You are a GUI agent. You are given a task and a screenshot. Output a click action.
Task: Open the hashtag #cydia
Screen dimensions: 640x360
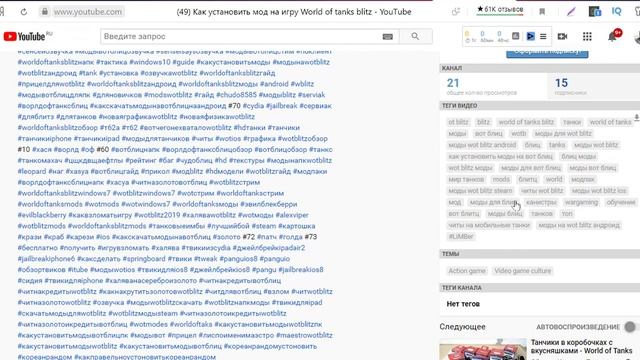253,106
